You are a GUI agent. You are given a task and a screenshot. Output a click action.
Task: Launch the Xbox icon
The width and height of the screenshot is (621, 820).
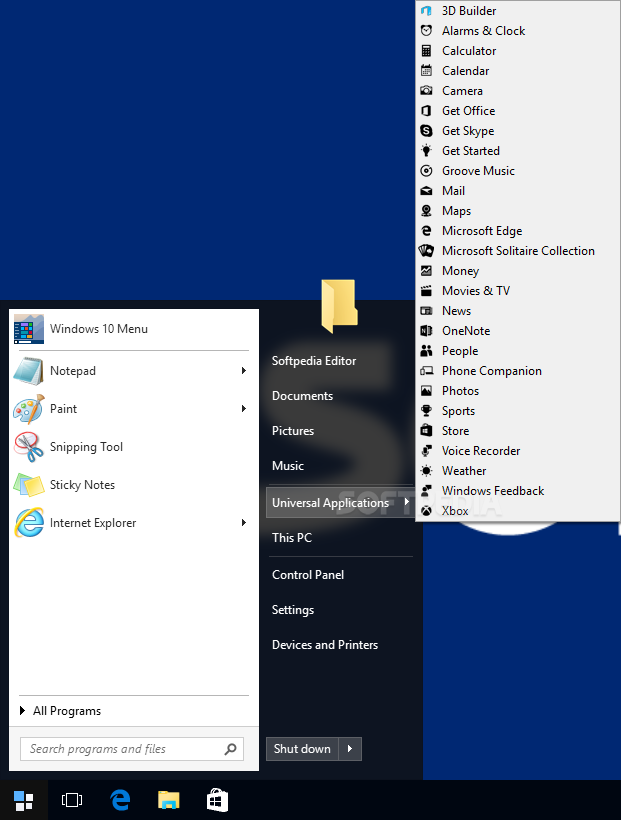pyautogui.click(x=426, y=510)
